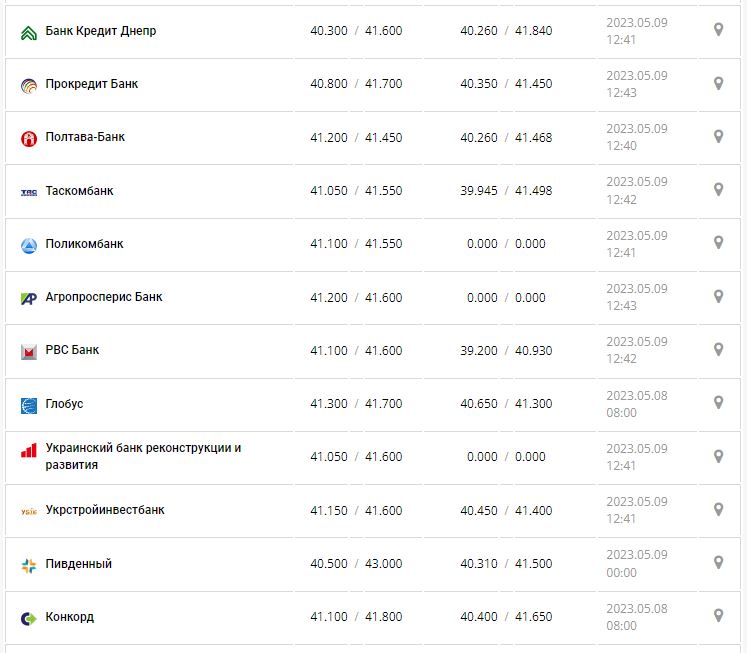This screenshot has height=653, width=747.
Task: Open the Прокредит Банк link
Action: click(92, 84)
